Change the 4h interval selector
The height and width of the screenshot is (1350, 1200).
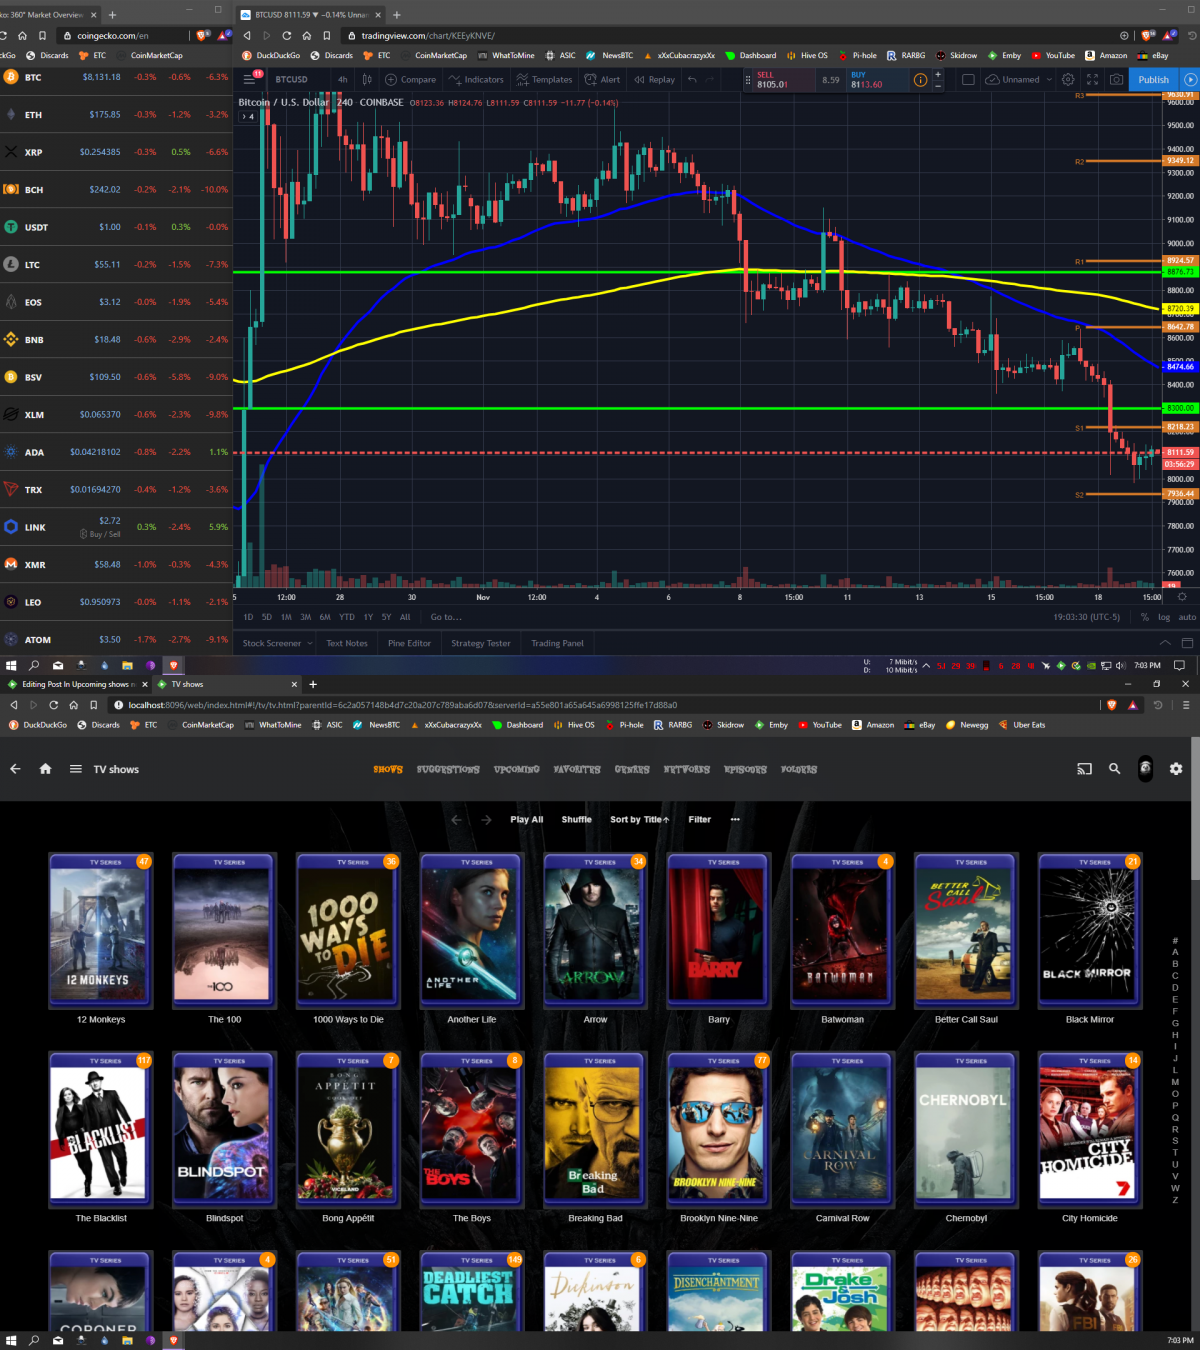(x=343, y=79)
